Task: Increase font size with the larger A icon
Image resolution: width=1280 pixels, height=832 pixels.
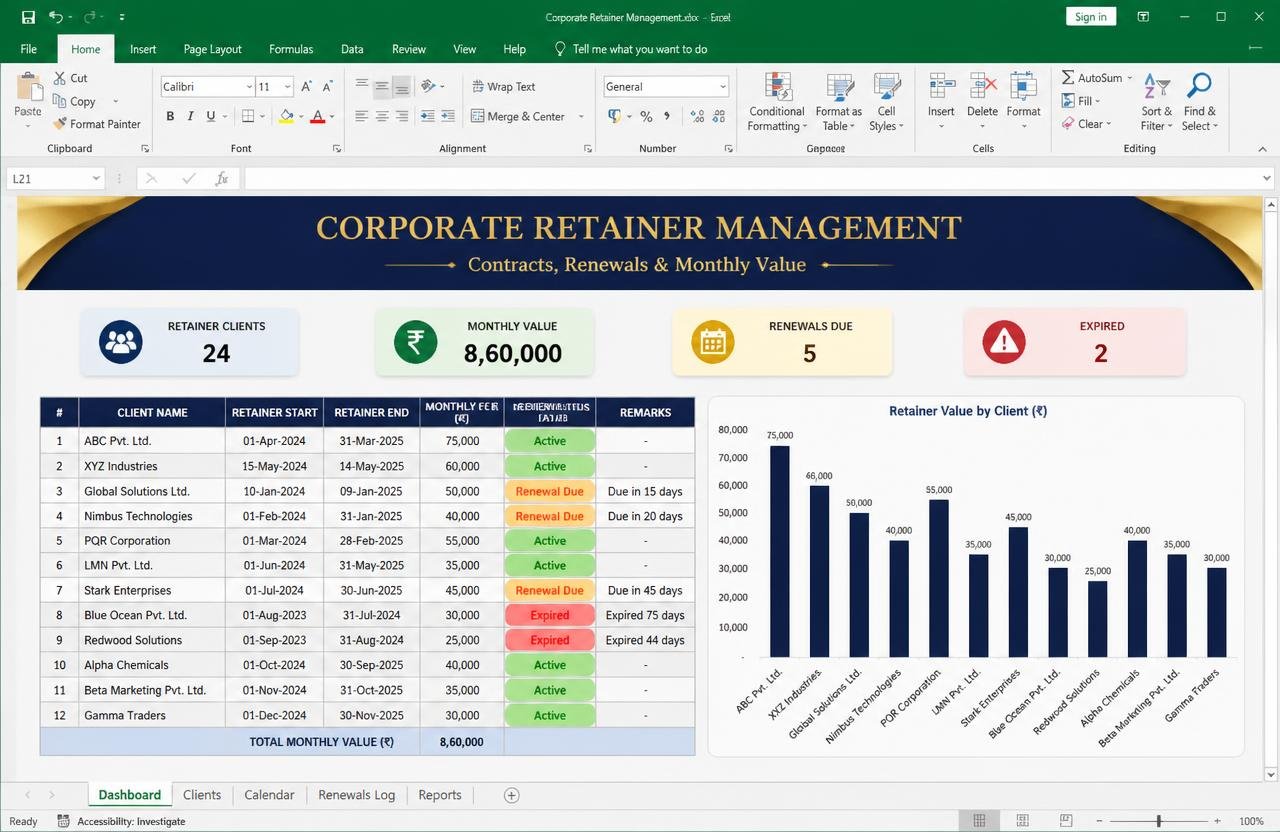Action: pos(307,87)
